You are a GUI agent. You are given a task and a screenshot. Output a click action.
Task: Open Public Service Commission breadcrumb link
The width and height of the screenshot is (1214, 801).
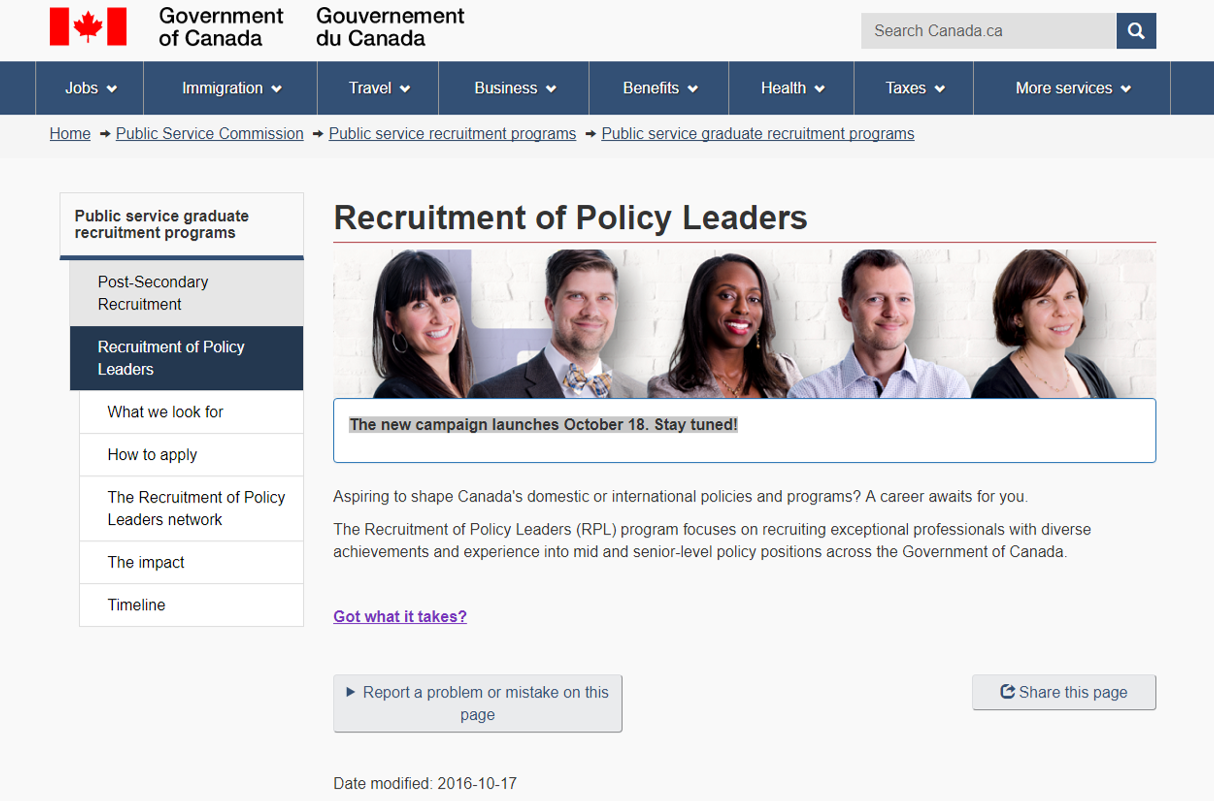(x=210, y=134)
